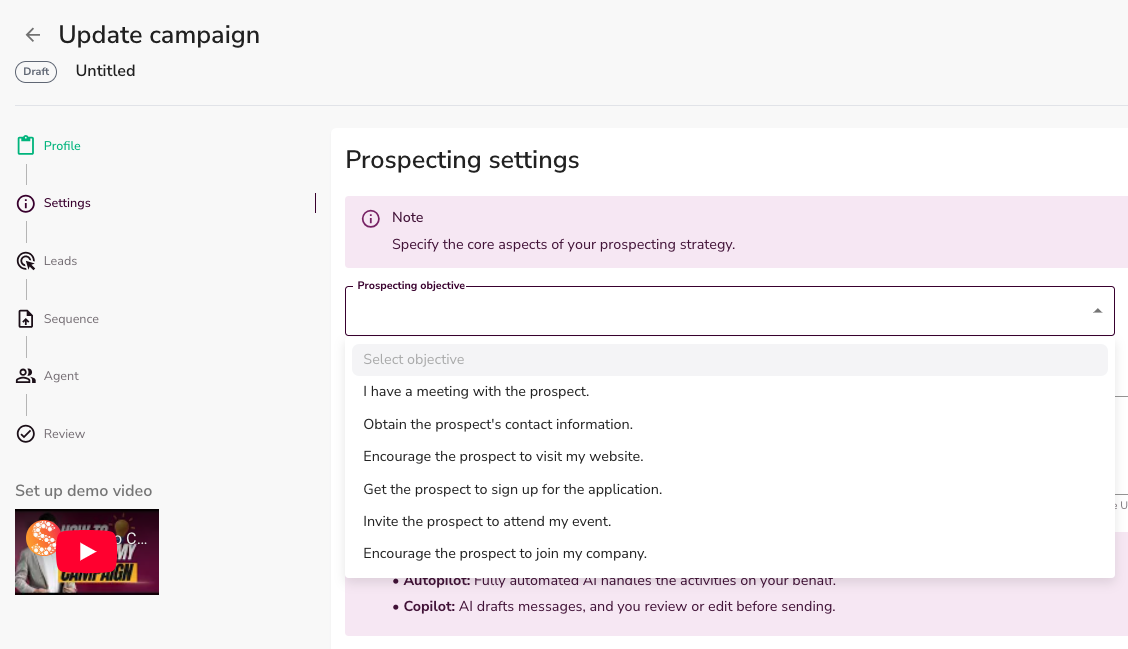Open the Leads step in sidebar

pyautogui.click(x=60, y=261)
